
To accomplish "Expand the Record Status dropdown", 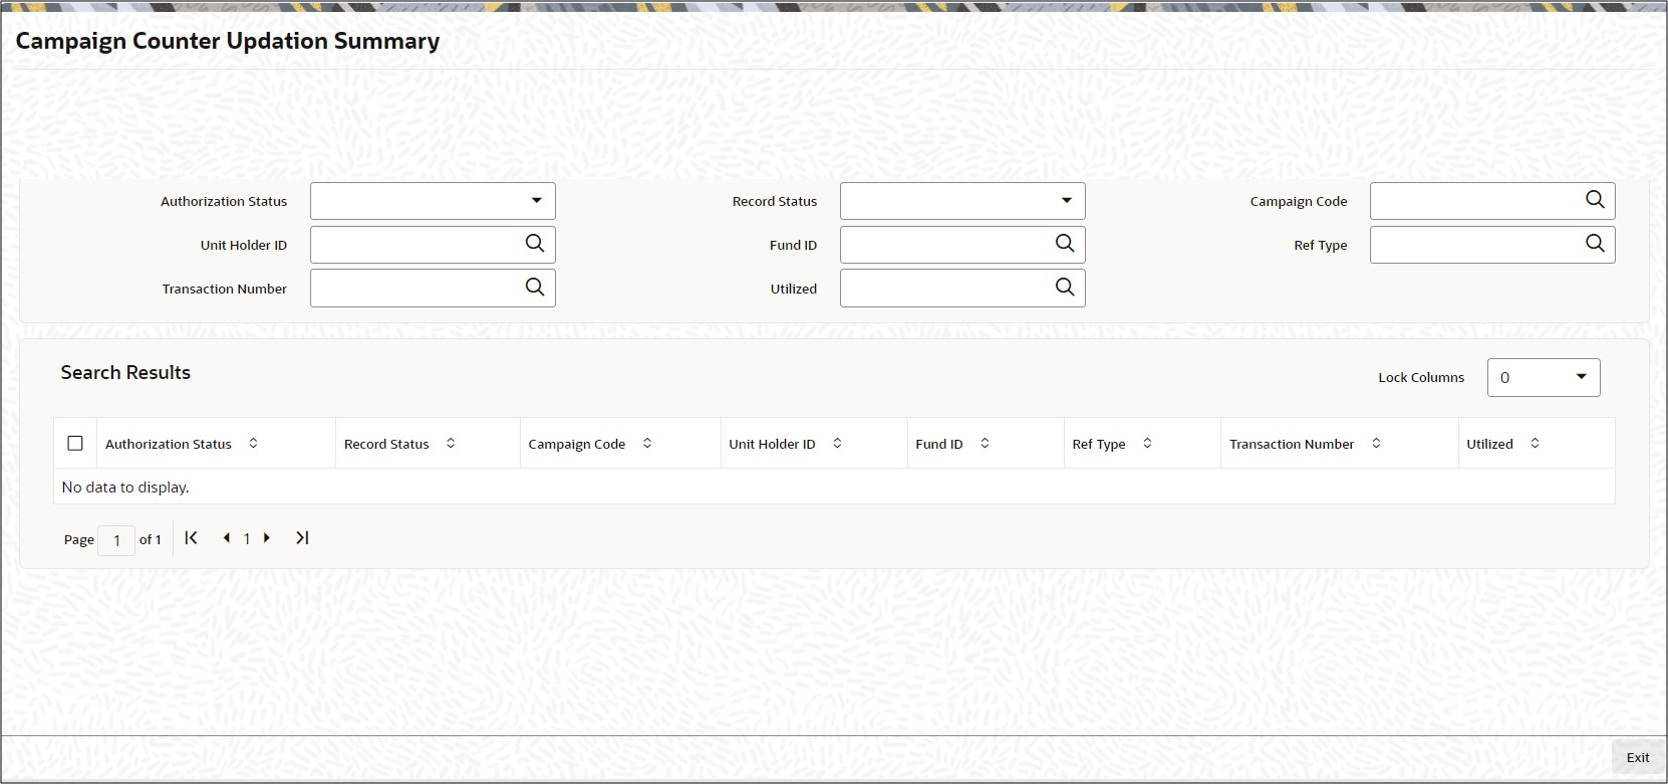I will point(1067,201).
